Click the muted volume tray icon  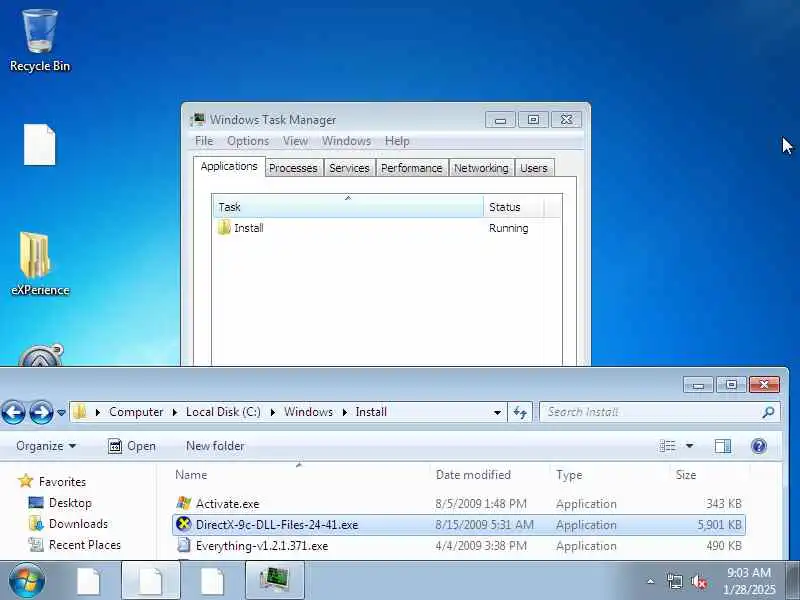(699, 581)
